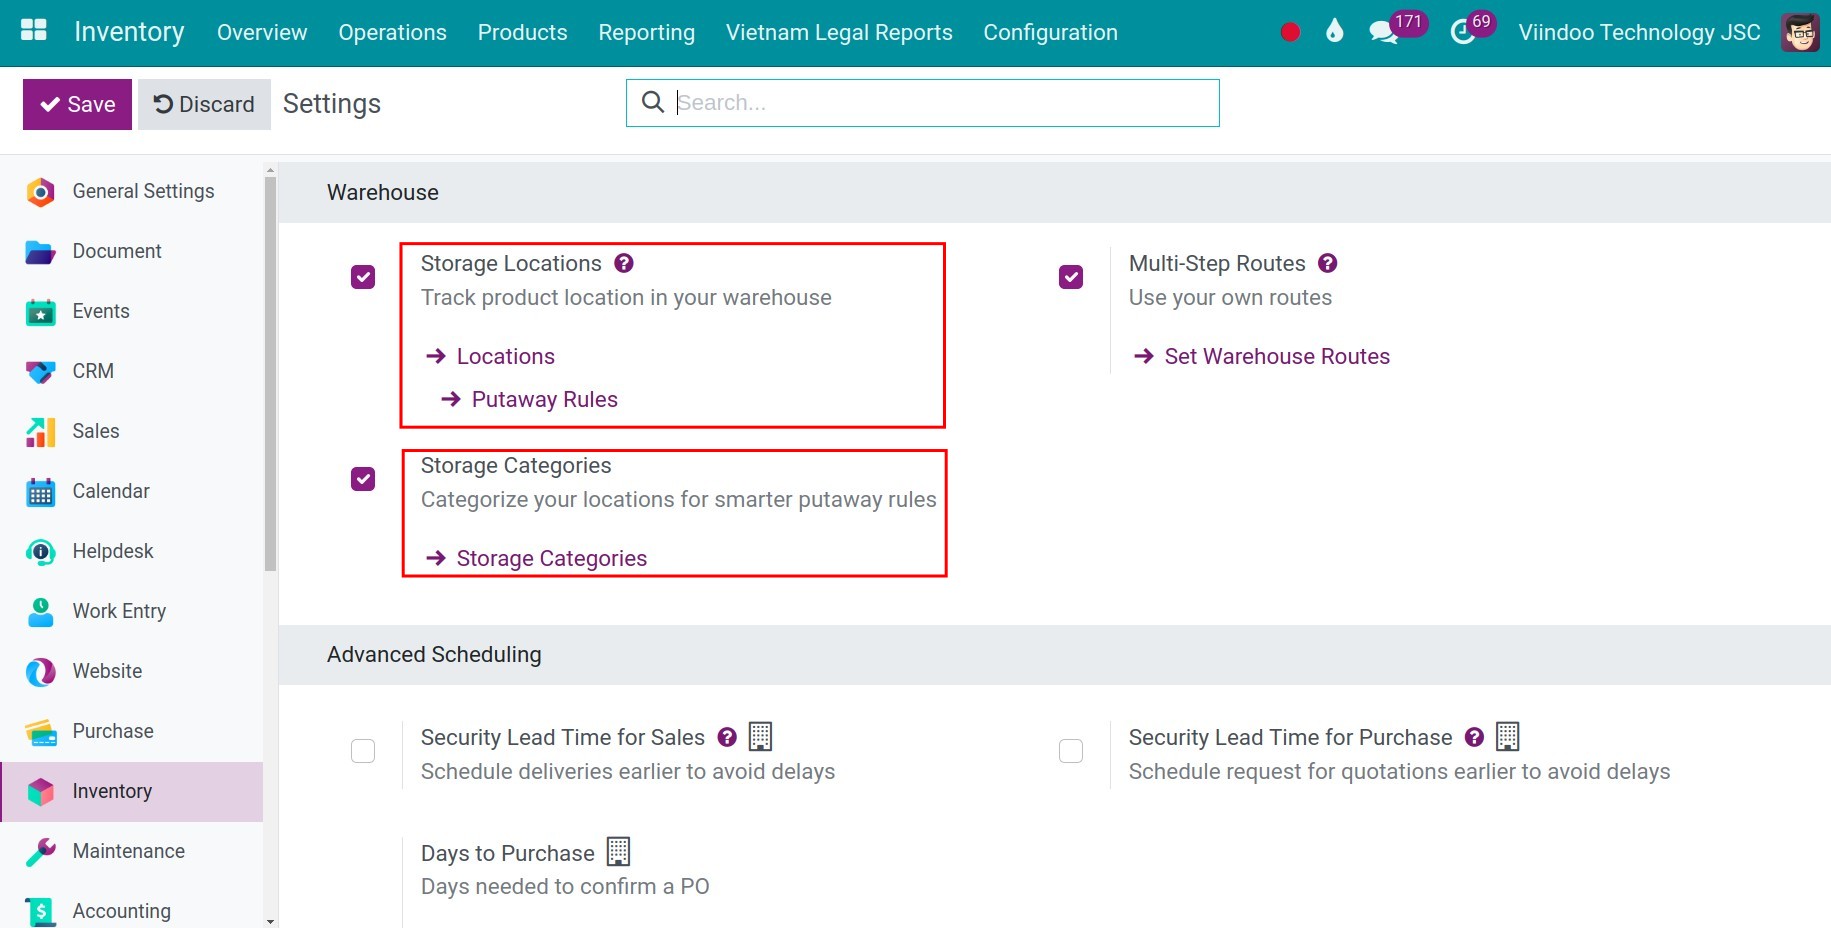
Task: Uncheck the Multi-Step Routes checkbox
Action: [1071, 277]
